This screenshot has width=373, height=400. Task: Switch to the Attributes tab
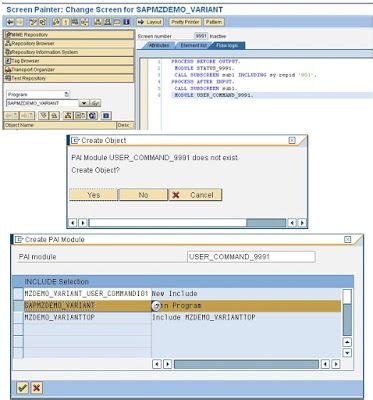[x=158, y=46]
